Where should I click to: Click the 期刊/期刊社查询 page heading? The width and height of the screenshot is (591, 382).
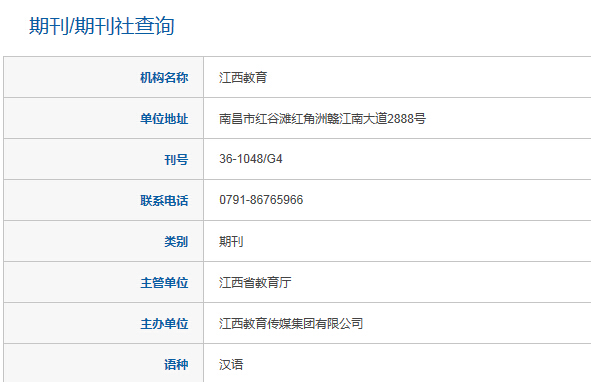(x=102, y=26)
